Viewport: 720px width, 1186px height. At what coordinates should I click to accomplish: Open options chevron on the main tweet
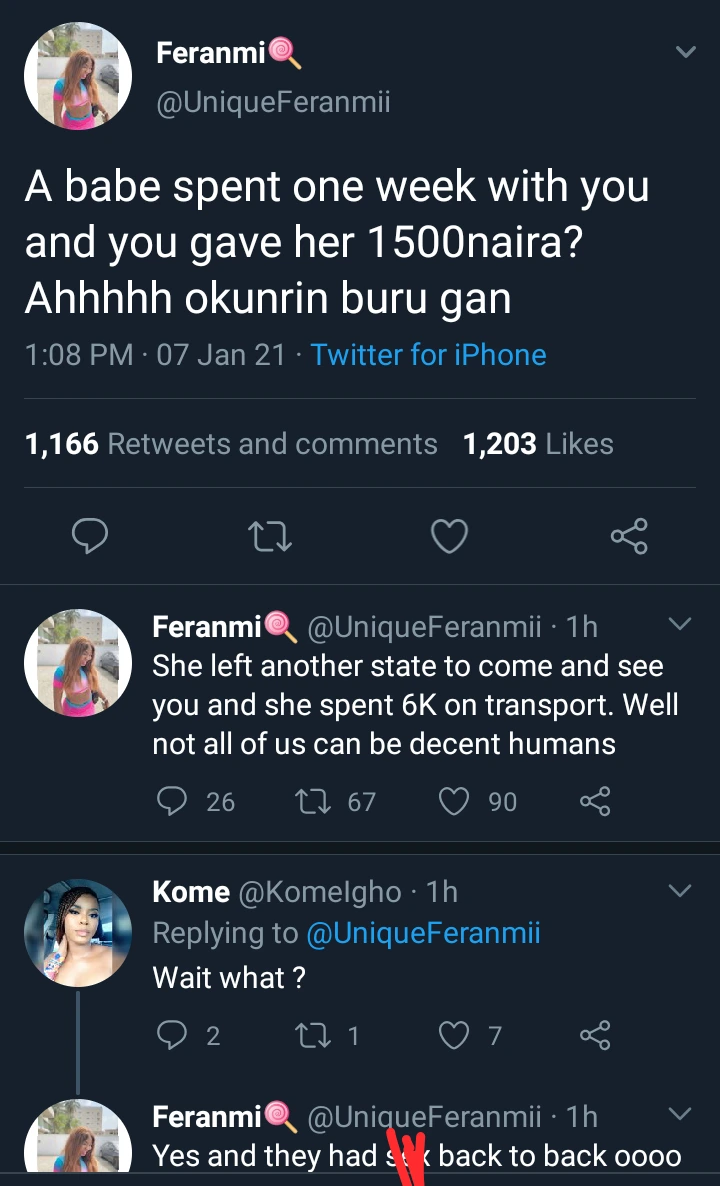(685, 52)
